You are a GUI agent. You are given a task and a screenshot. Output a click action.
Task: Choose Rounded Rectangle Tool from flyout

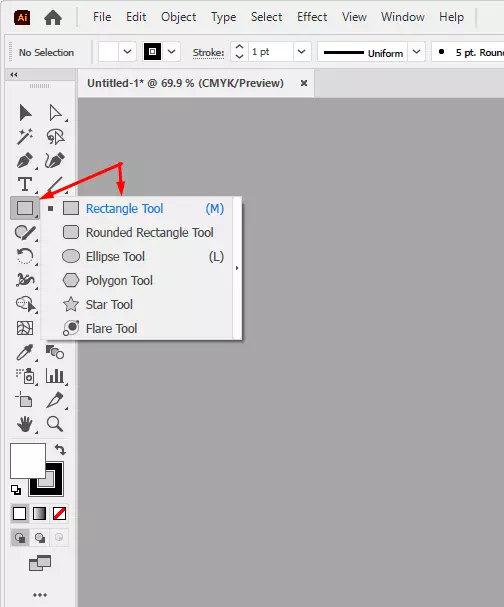point(138,232)
